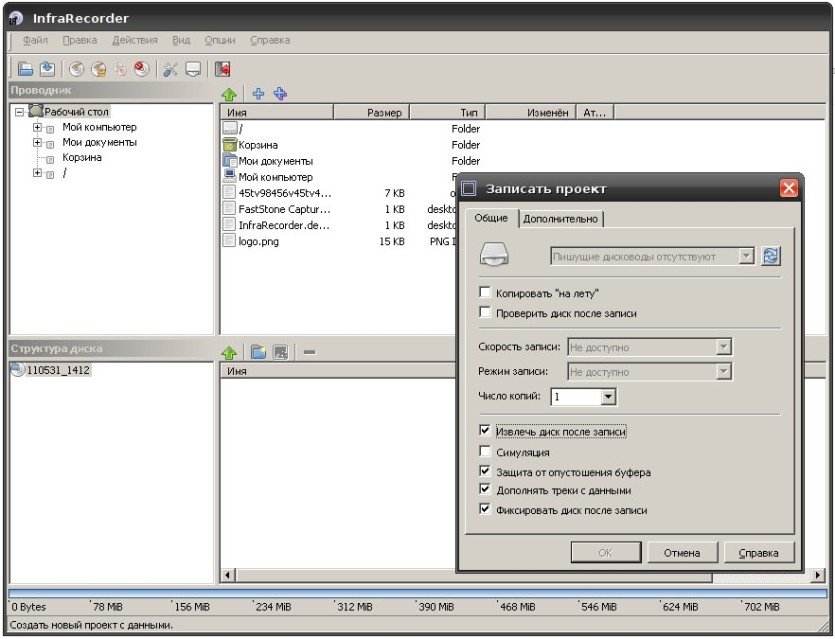Enable the Симуляция checkbox
This screenshot has height=639, width=835.
click(x=485, y=451)
